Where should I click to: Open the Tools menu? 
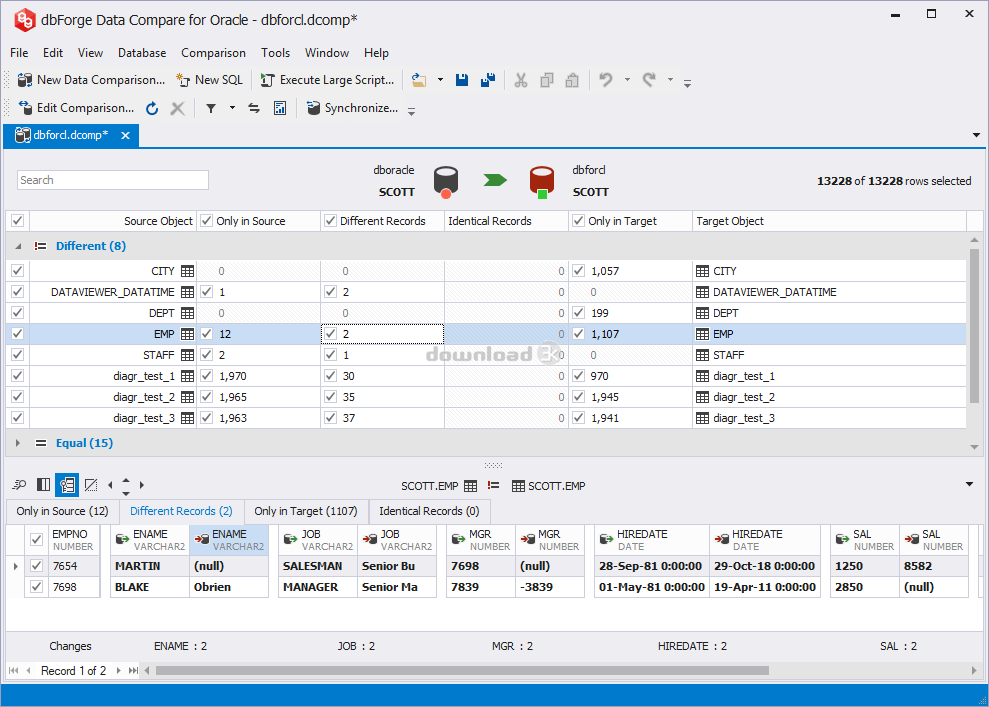pos(276,53)
